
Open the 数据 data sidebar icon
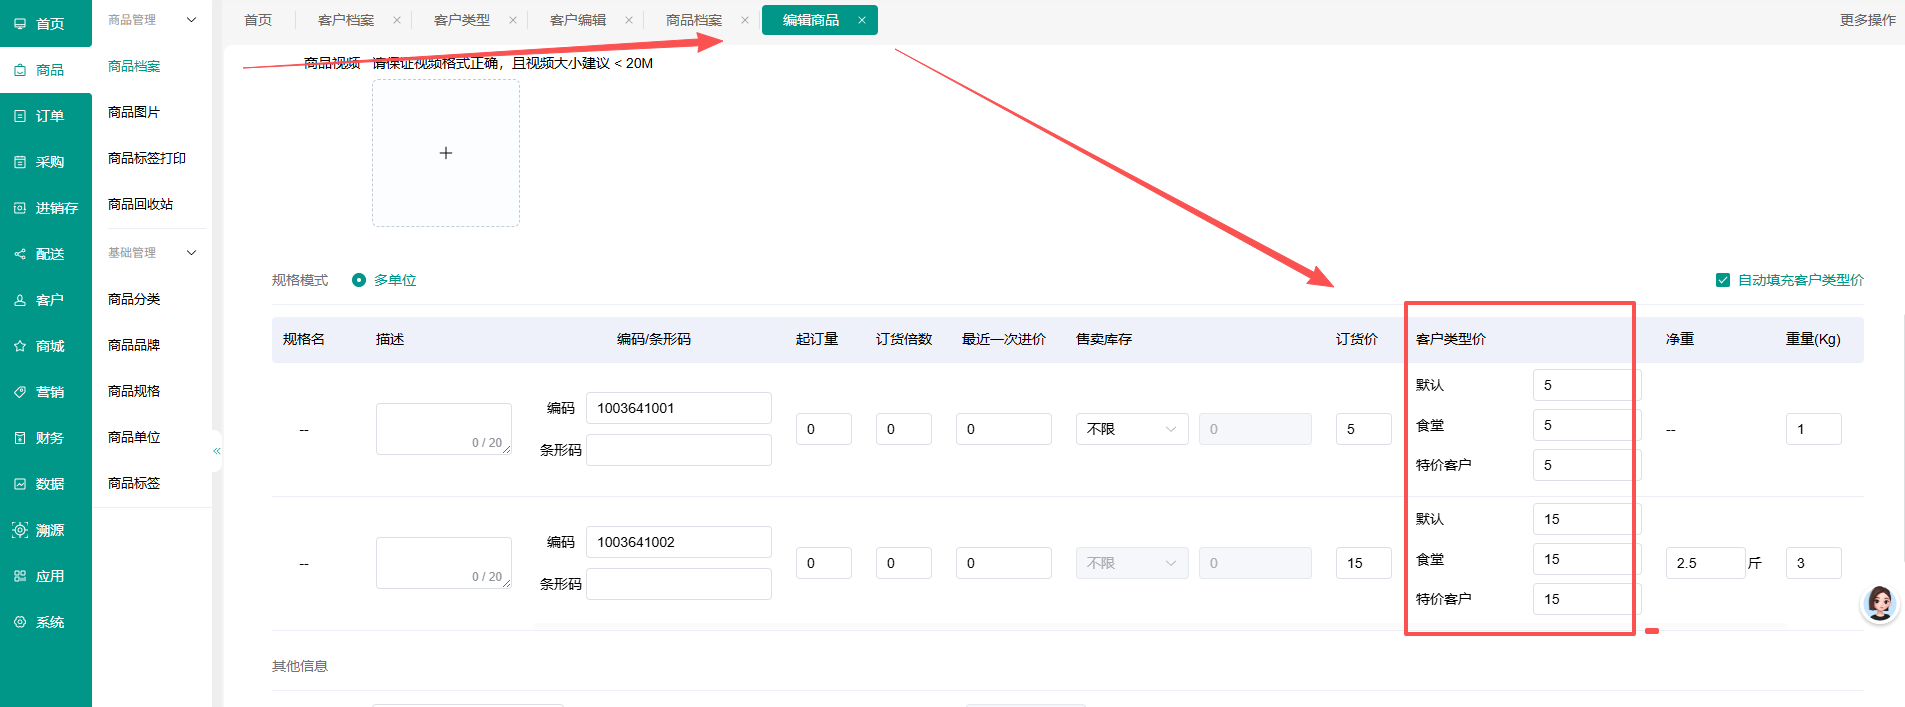pyautogui.click(x=20, y=484)
